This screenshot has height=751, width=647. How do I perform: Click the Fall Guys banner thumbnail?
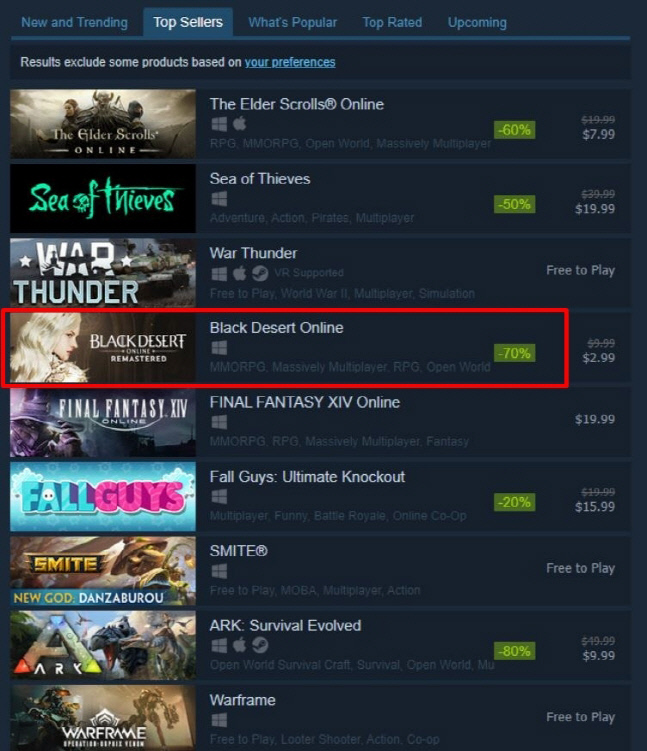click(103, 496)
